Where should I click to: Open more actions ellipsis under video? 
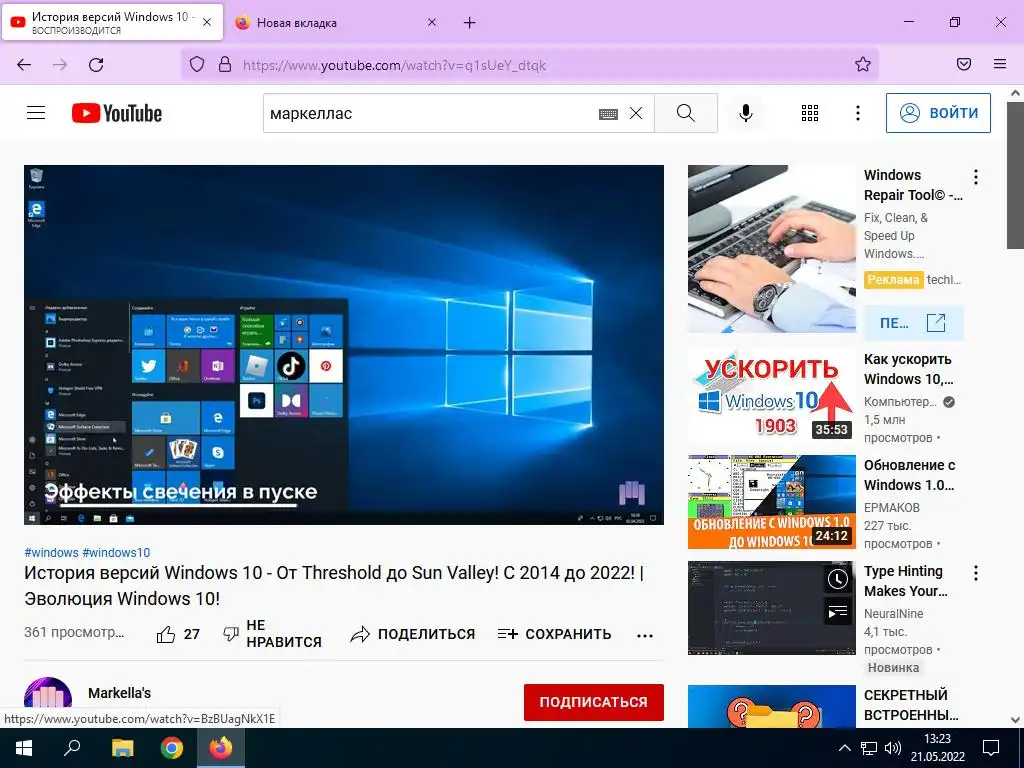(645, 635)
